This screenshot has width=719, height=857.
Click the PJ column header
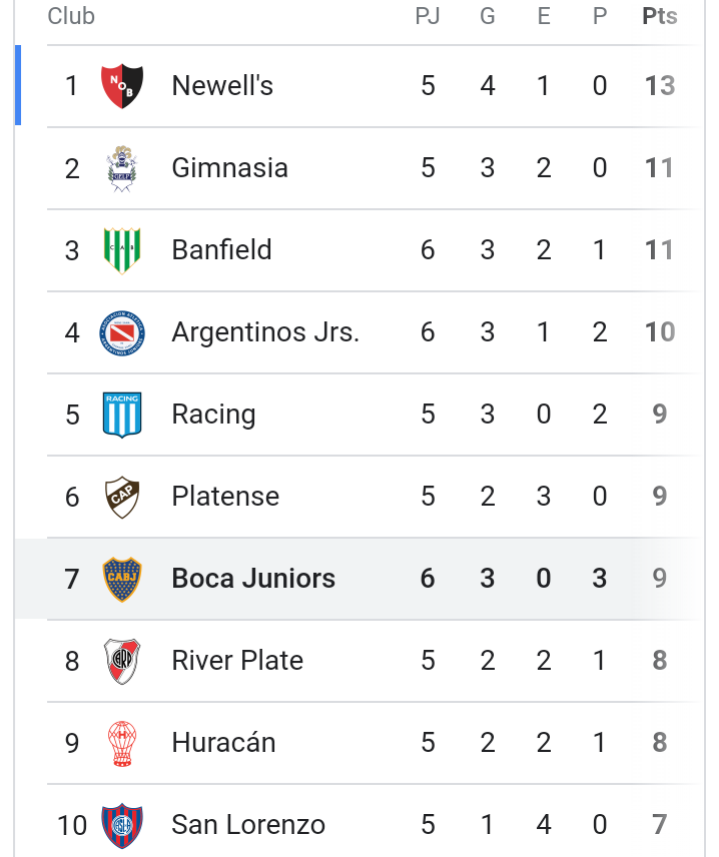coord(427,16)
